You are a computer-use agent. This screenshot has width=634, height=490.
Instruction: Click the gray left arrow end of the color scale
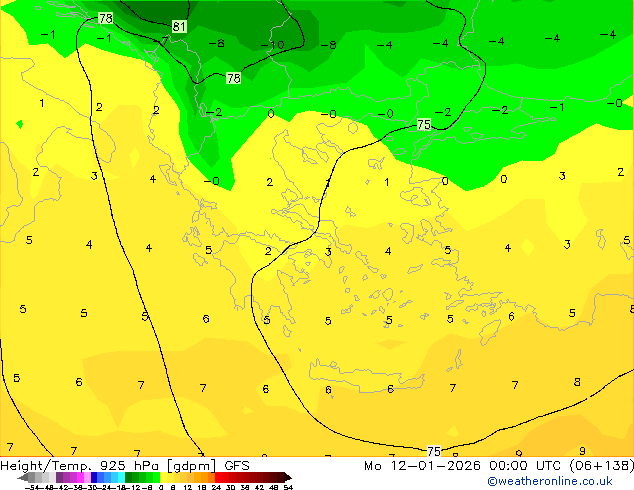point(23,478)
